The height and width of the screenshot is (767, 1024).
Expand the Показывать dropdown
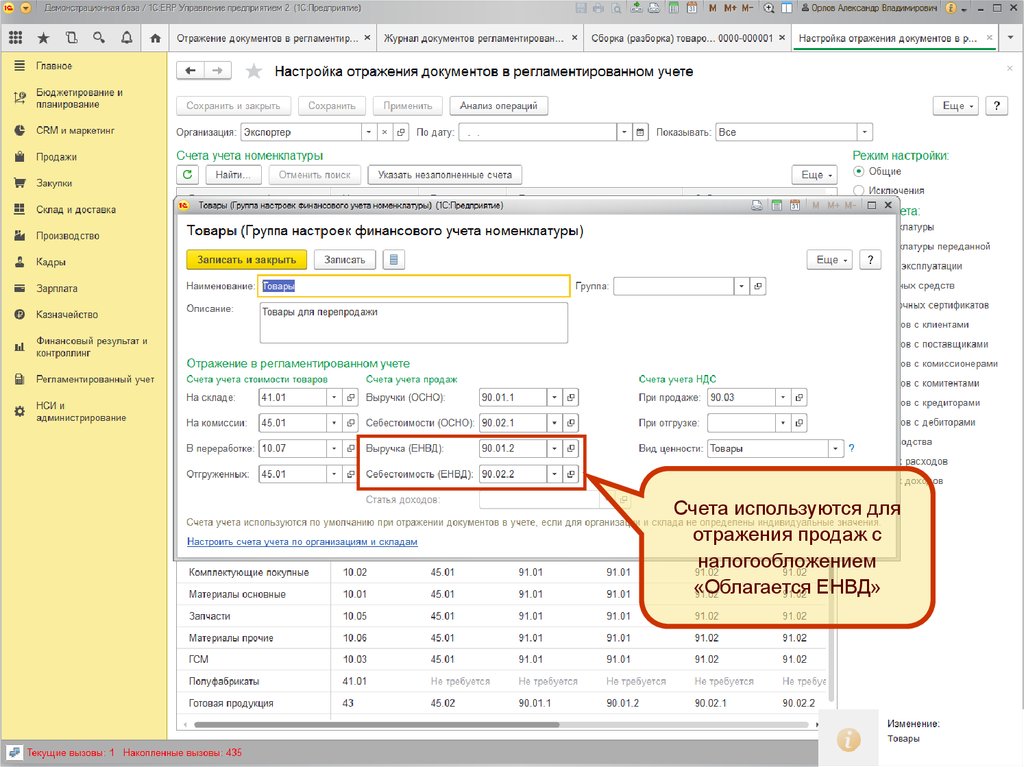(x=864, y=132)
